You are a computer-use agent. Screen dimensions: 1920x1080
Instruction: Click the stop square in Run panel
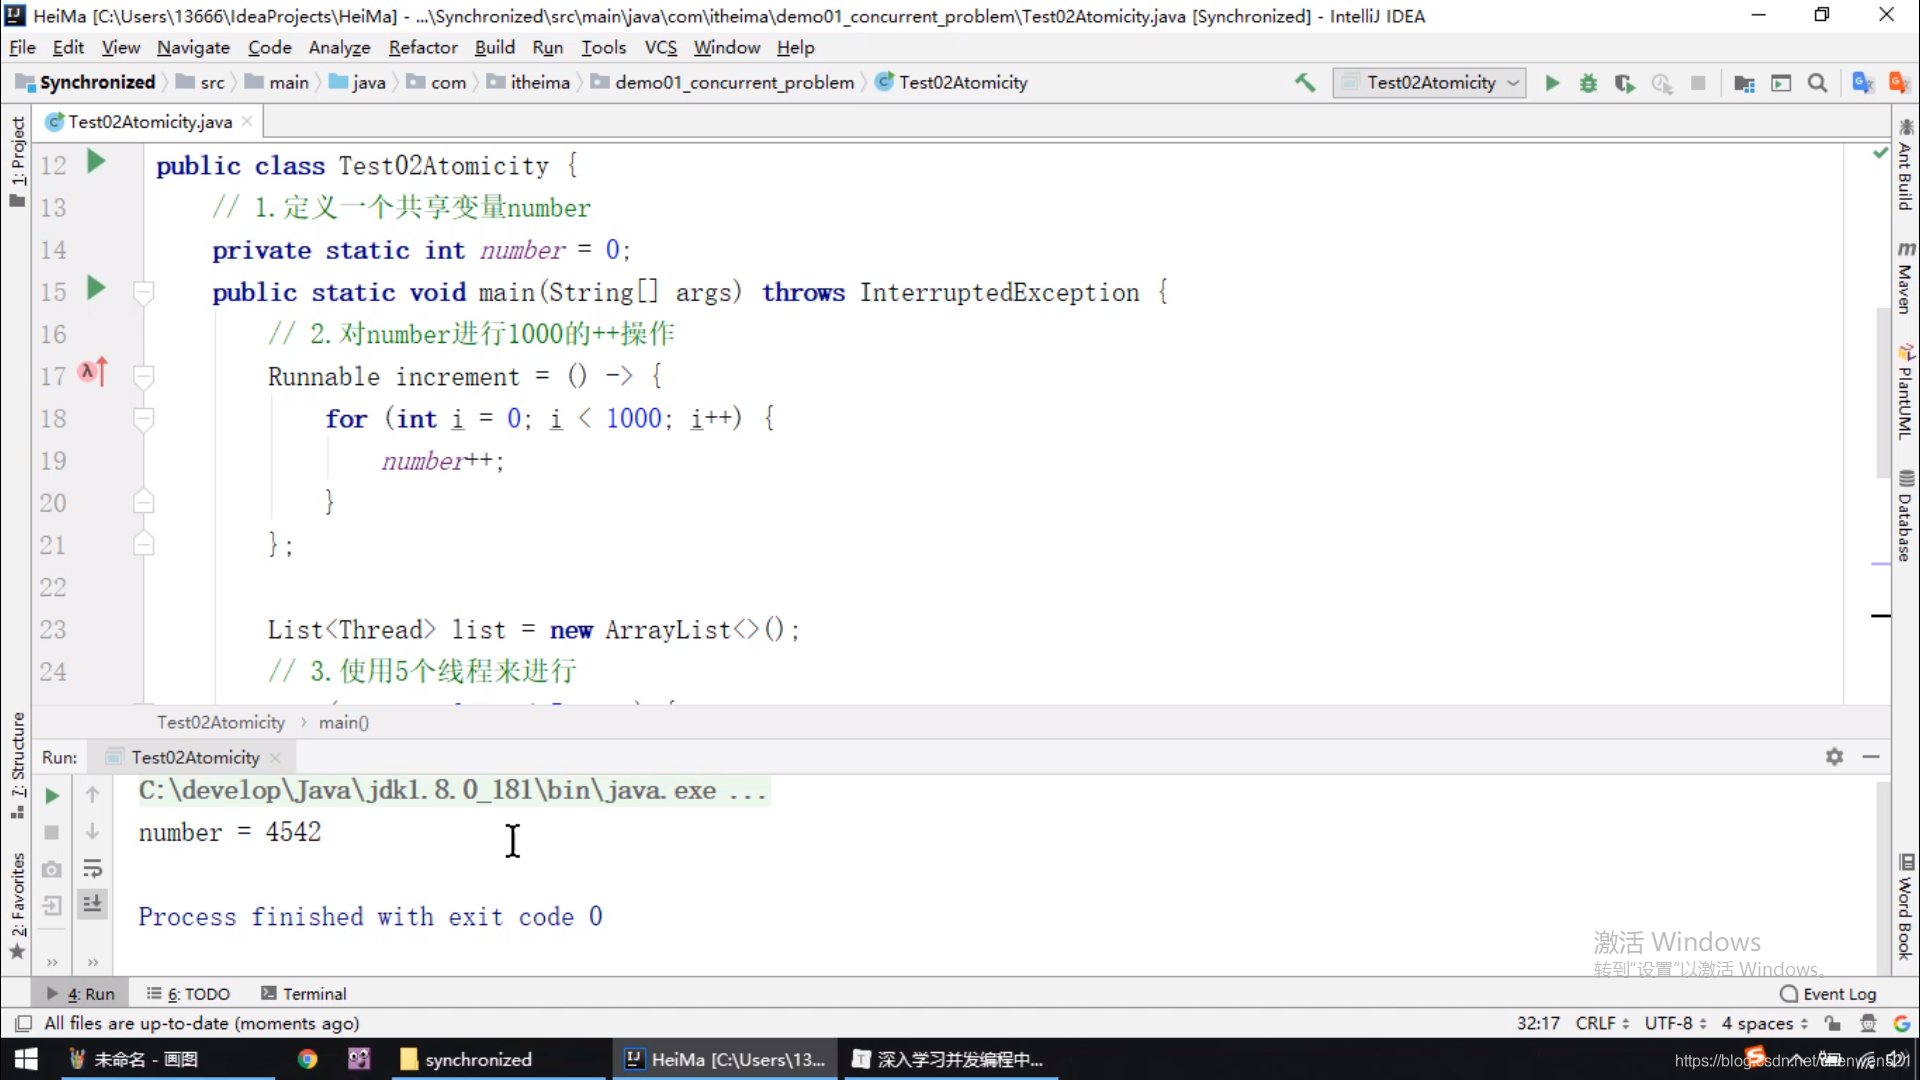[52, 832]
